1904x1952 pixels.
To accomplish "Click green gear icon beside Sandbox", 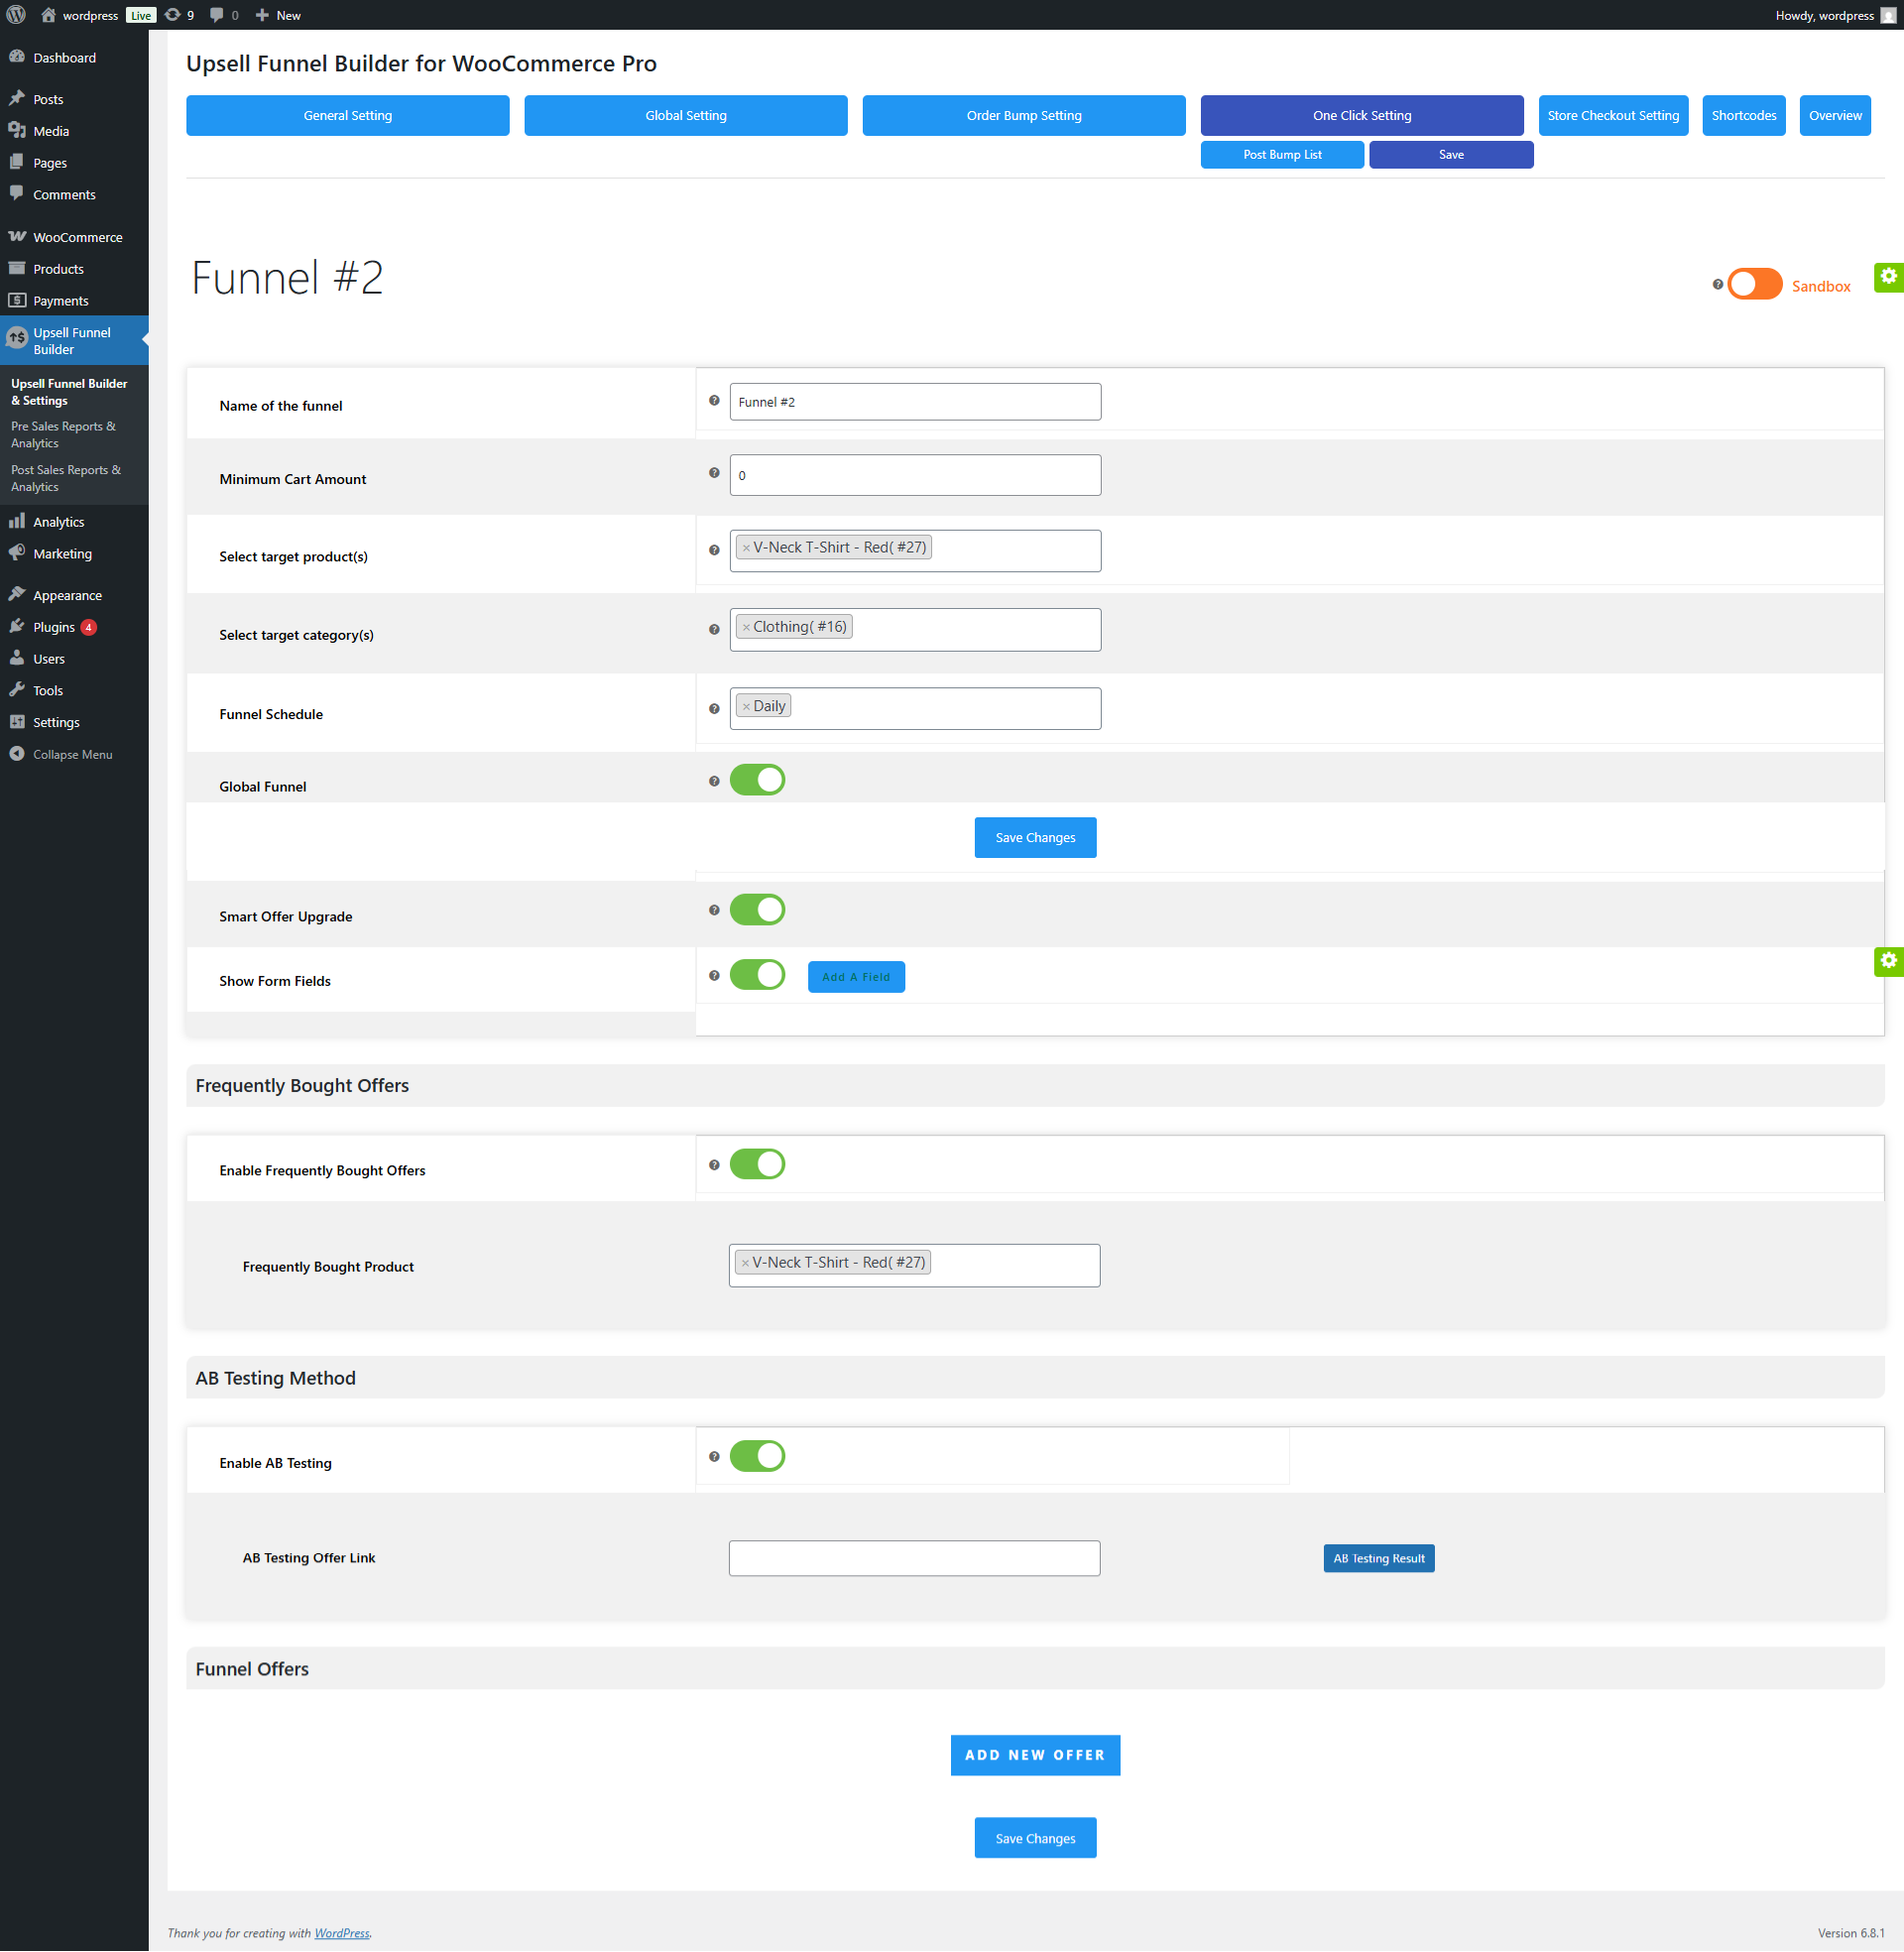I will click(1888, 277).
